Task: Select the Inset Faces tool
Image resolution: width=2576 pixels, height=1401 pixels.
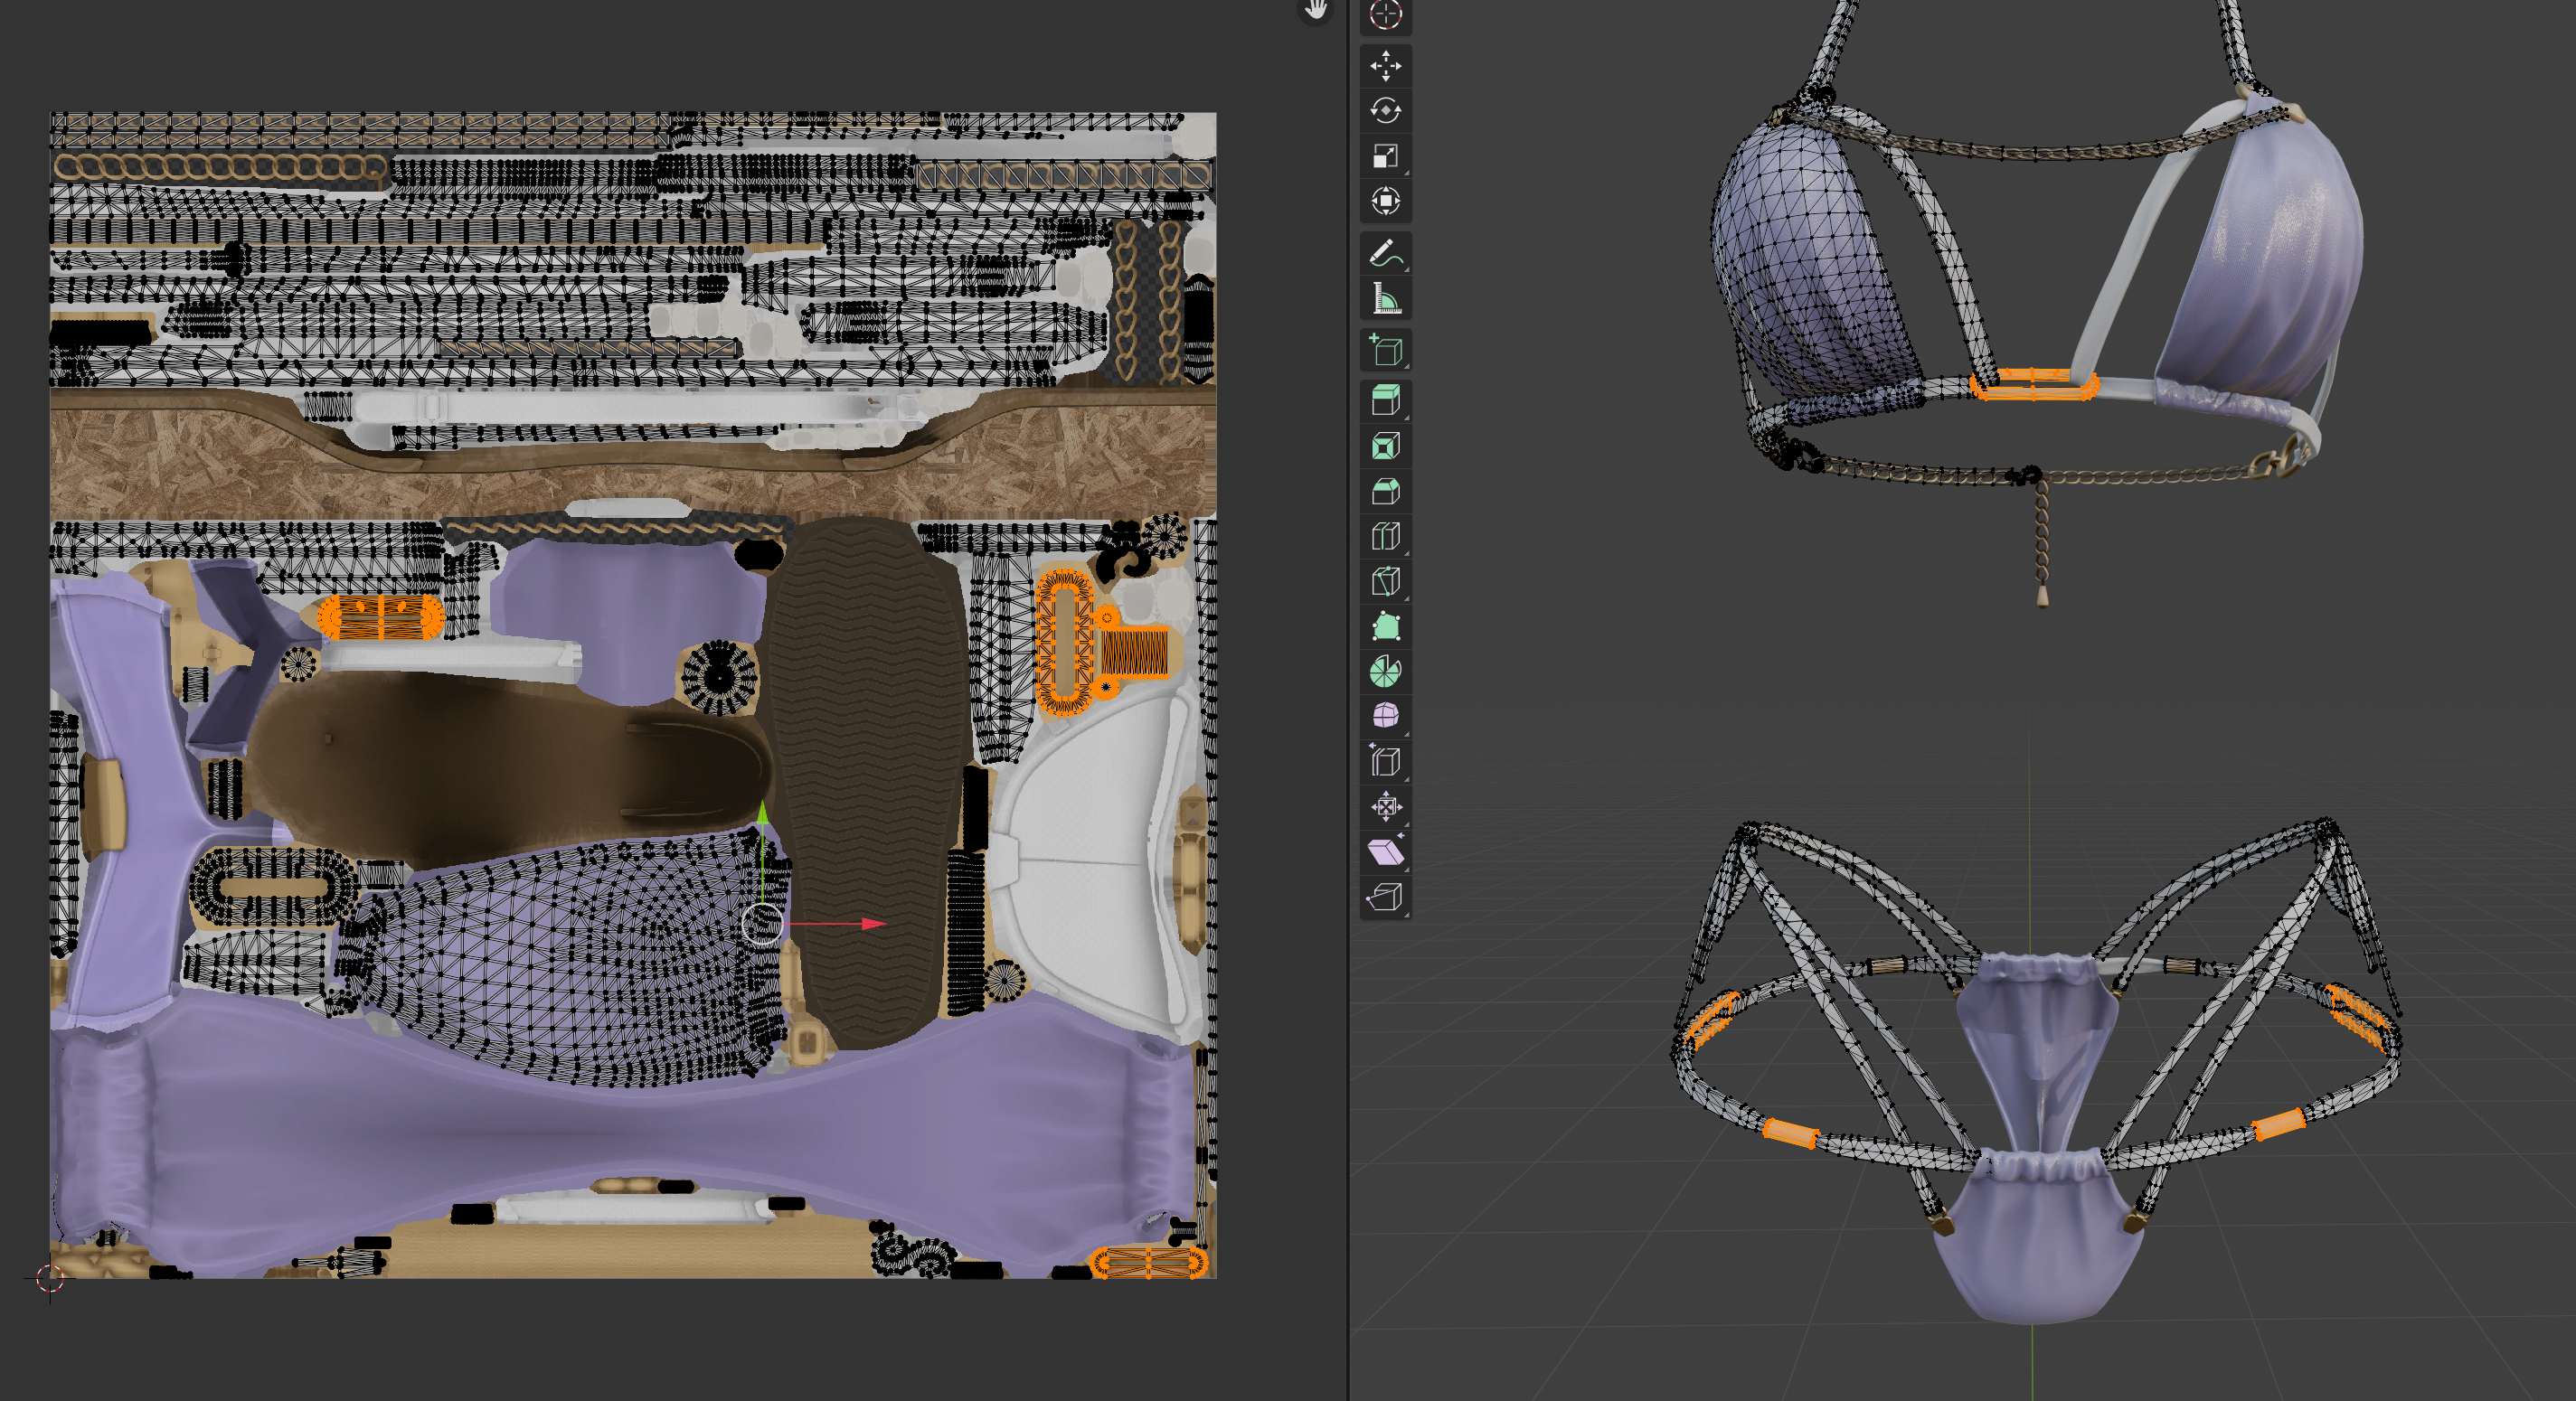Action: (x=1385, y=446)
